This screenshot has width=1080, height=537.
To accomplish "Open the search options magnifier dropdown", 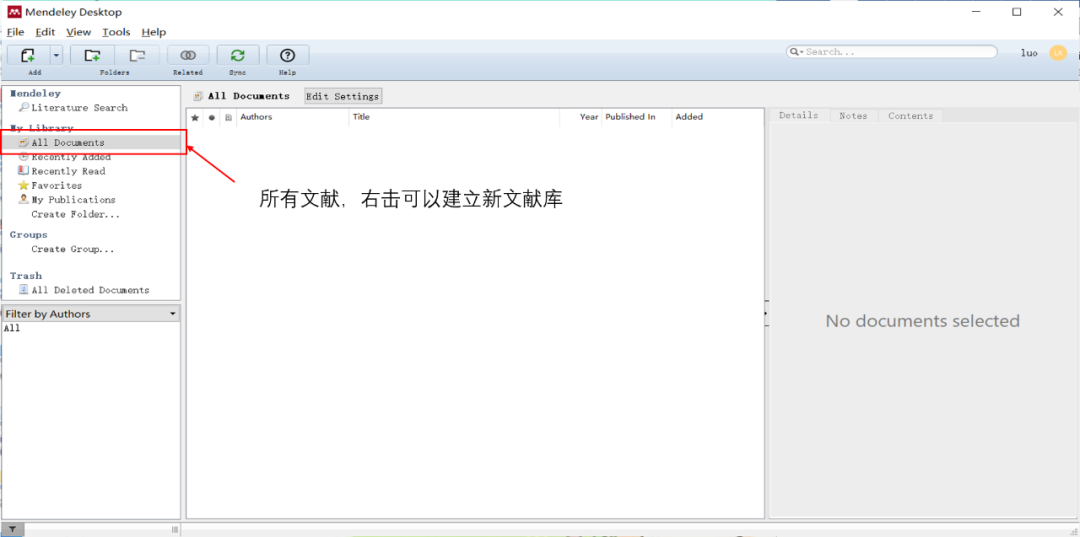I will pyautogui.click(x=796, y=52).
